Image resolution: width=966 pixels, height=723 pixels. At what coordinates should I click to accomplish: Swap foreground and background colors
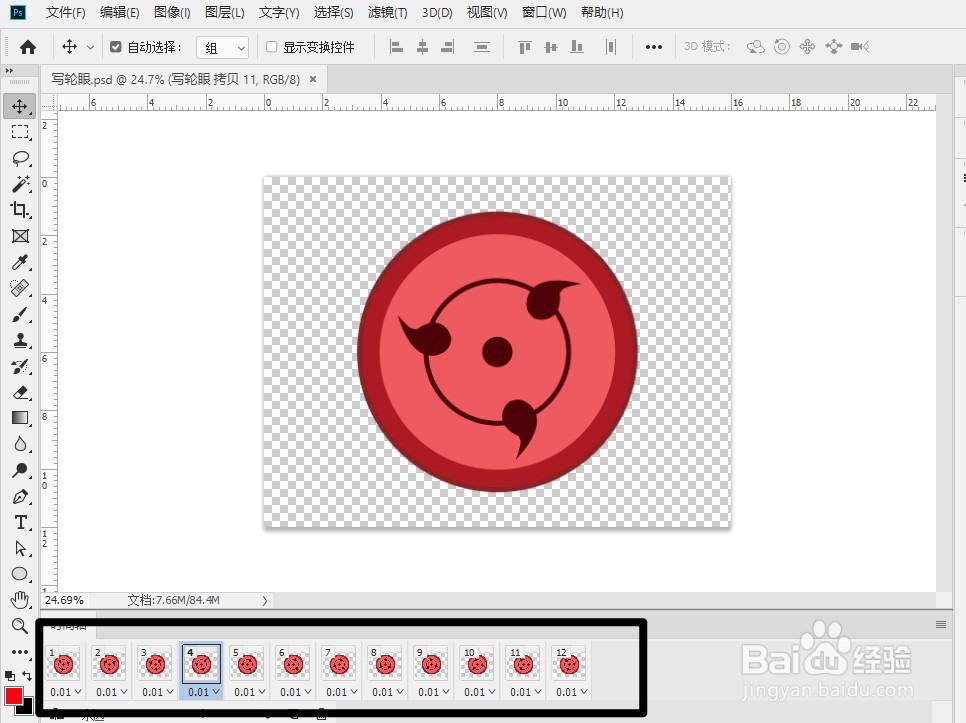pyautogui.click(x=27, y=676)
